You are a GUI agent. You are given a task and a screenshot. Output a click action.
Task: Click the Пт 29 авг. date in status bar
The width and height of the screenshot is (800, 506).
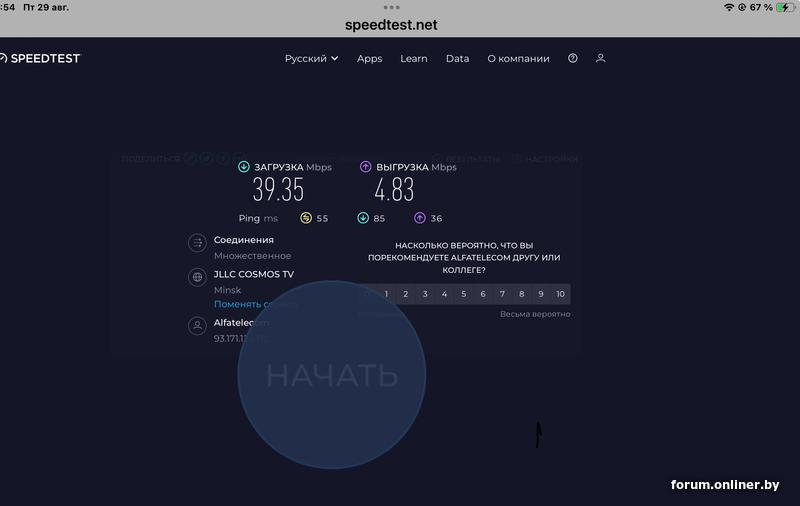(x=46, y=7)
